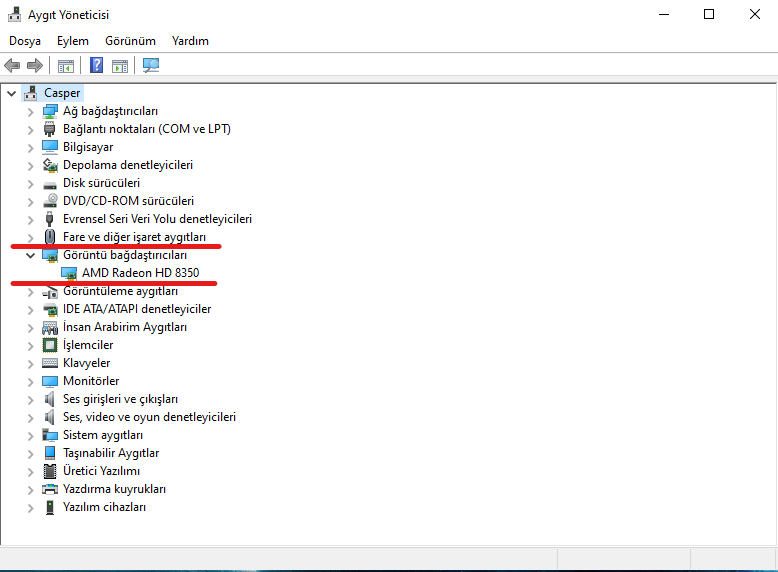Image resolution: width=778 pixels, height=572 pixels.
Task: Expand the Disk sürücüleri category
Action: click(x=30, y=184)
